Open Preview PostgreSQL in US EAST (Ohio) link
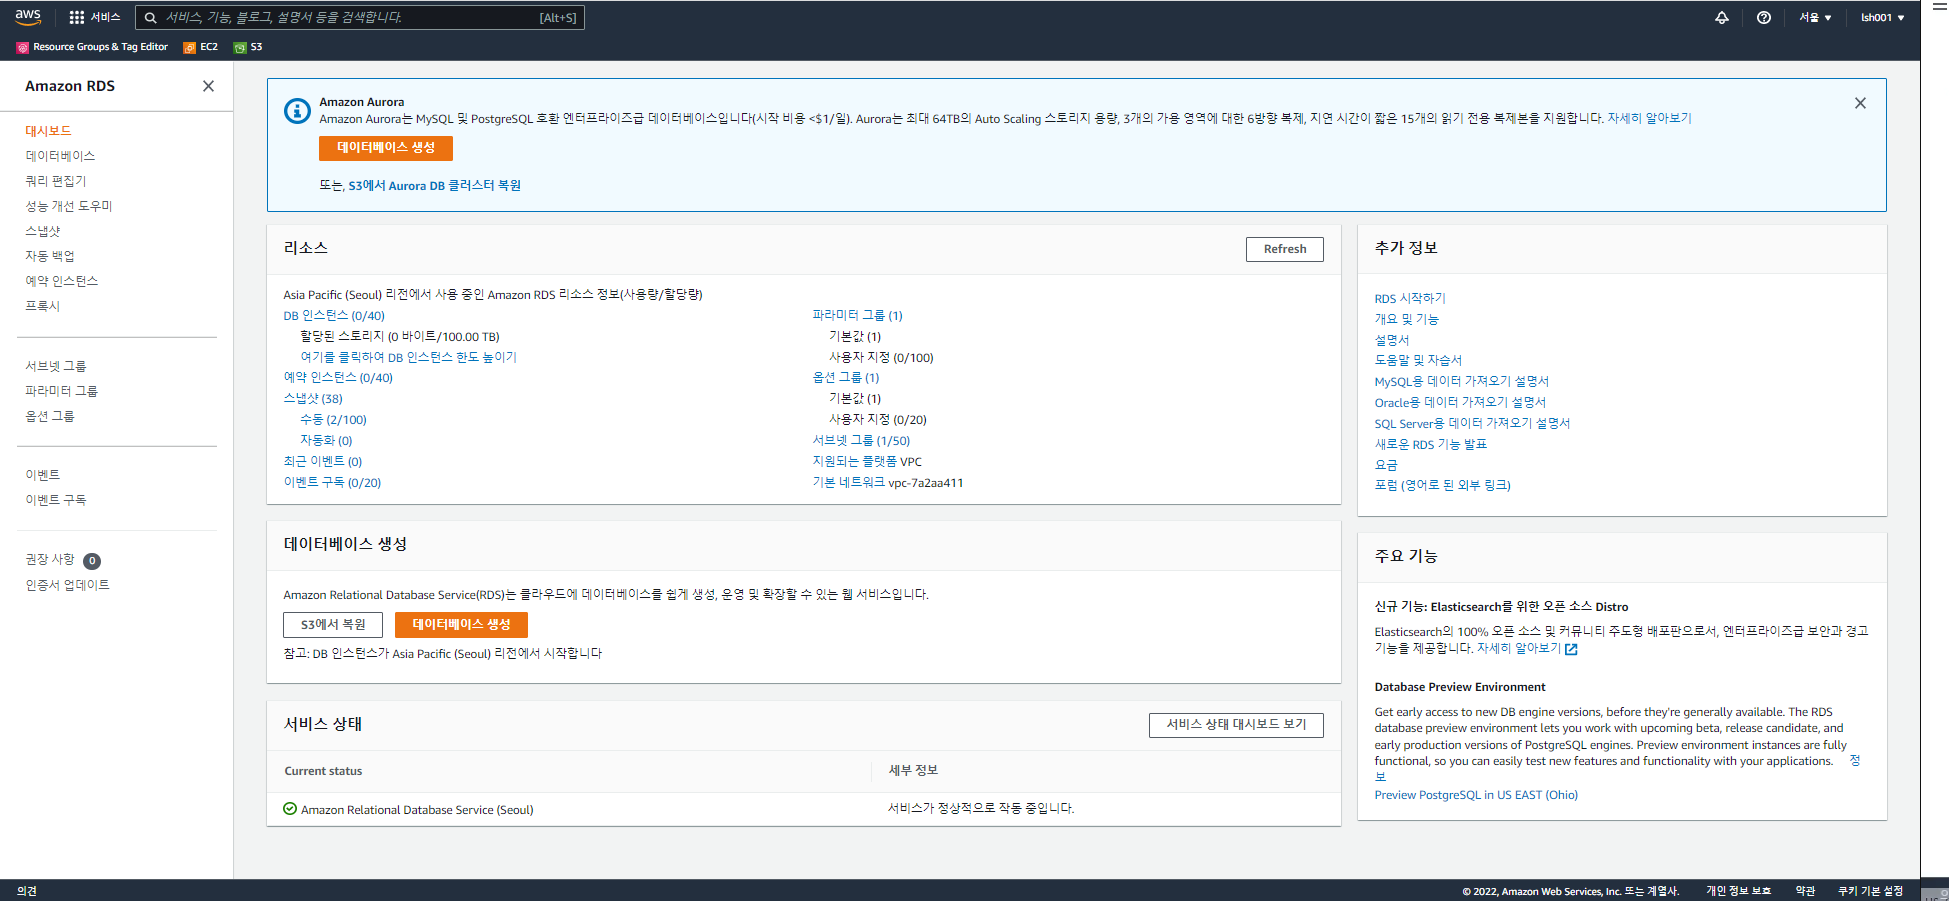This screenshot has height=901, width=1949. click(1476, 796)
